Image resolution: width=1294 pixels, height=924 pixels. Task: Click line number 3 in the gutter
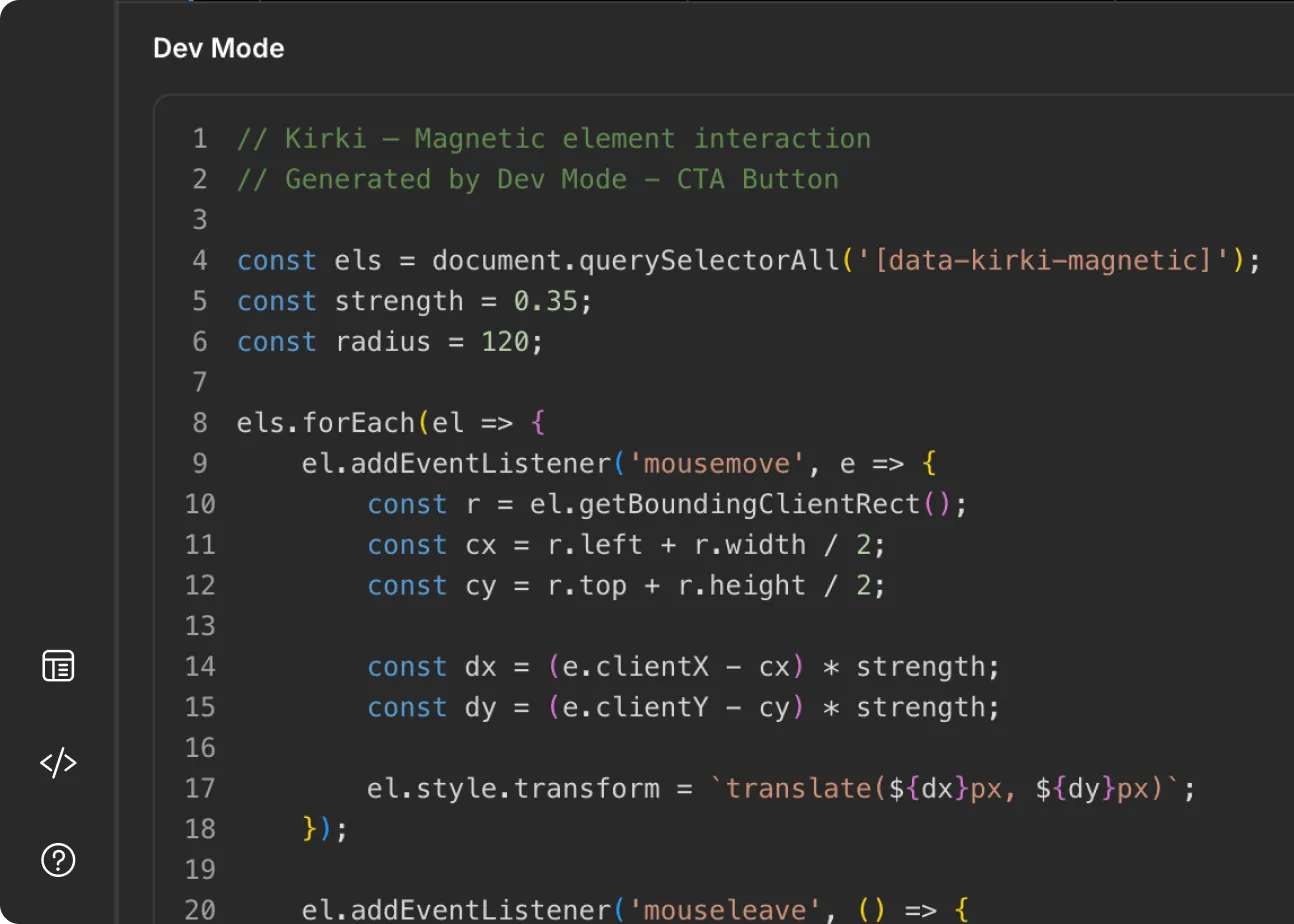pyautogui.click(x=200, y=220)
